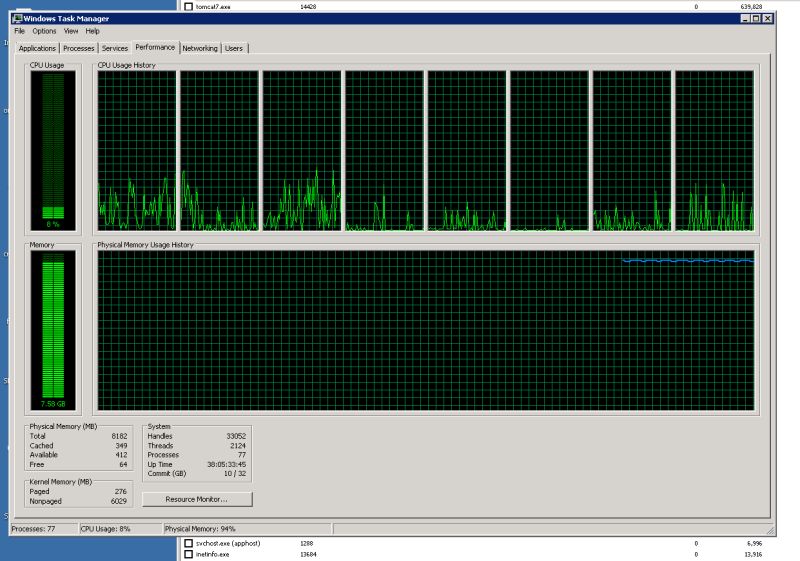Maximize the Windows Task Manager window

[x=756, y=18]
